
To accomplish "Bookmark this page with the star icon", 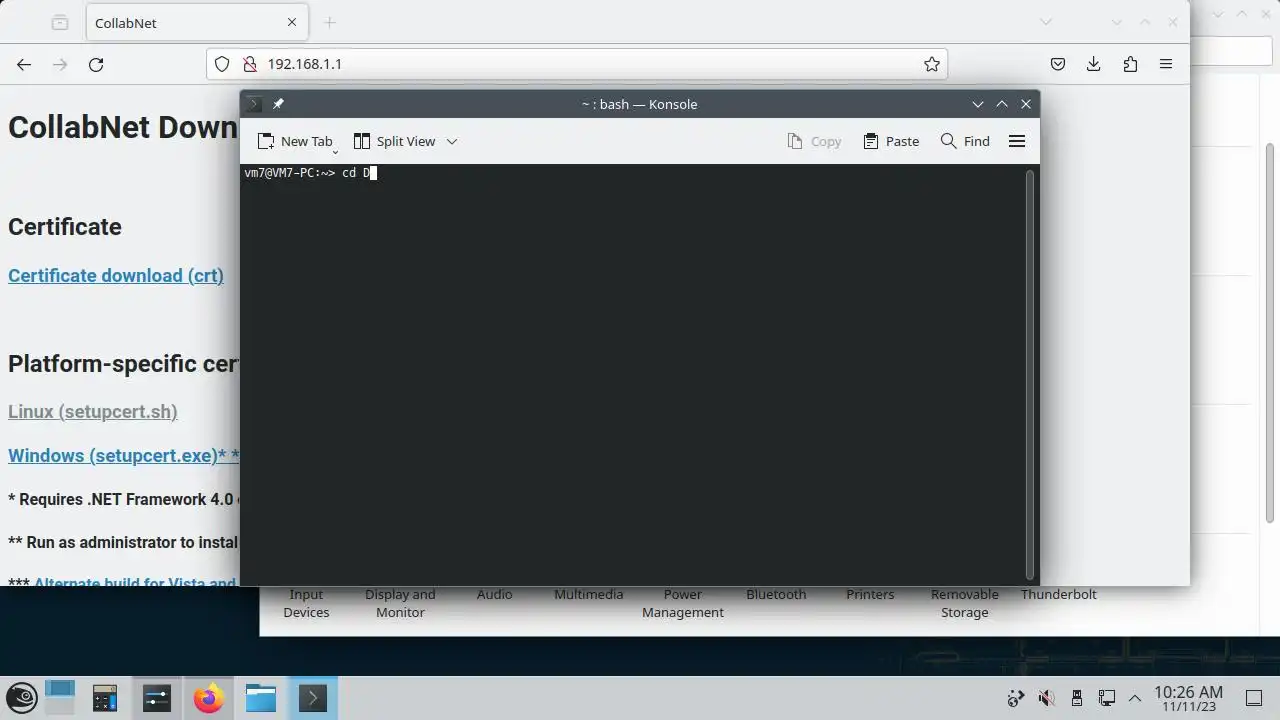I will [931, 64].
